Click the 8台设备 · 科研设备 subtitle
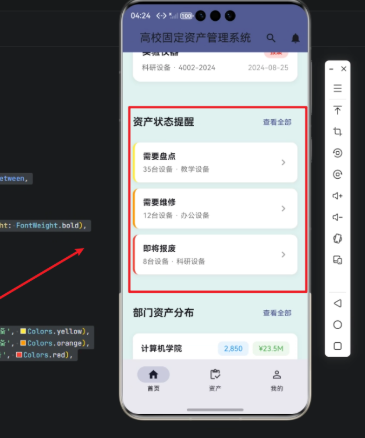This screenshot has width=365, height=438. coord(174,261)
